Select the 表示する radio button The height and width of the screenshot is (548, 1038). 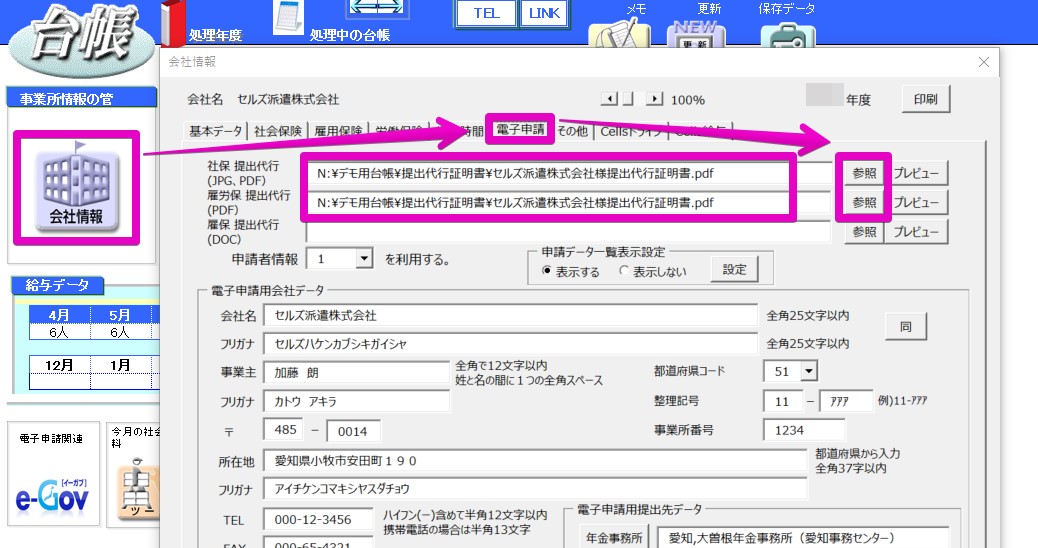[x=547, y=271]
